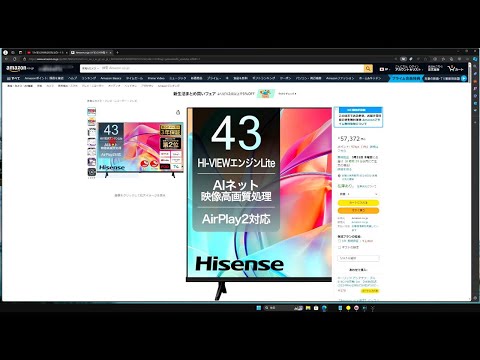Click the yellow magnifier search button
Viewport: 480px width, 360px height.
pos(368,68)
